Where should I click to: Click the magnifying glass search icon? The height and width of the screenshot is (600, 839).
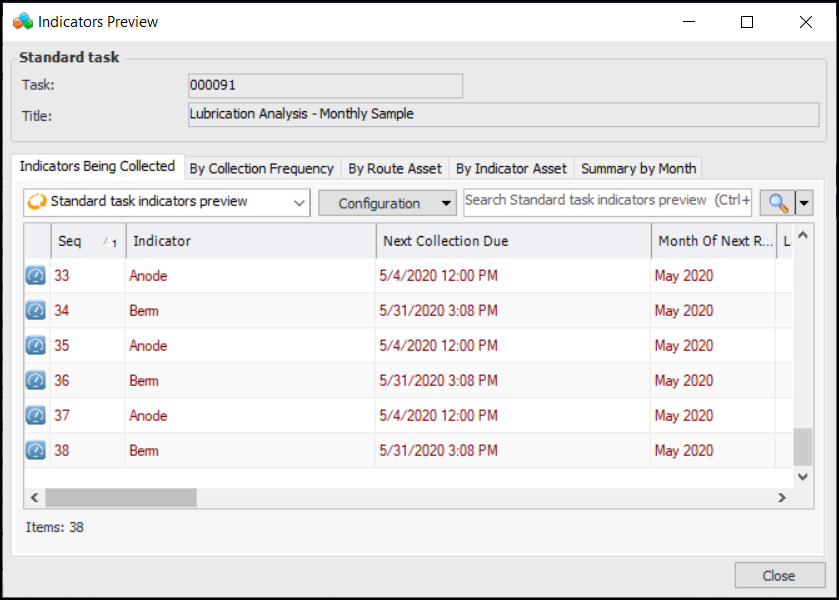[x=777, y=203]
